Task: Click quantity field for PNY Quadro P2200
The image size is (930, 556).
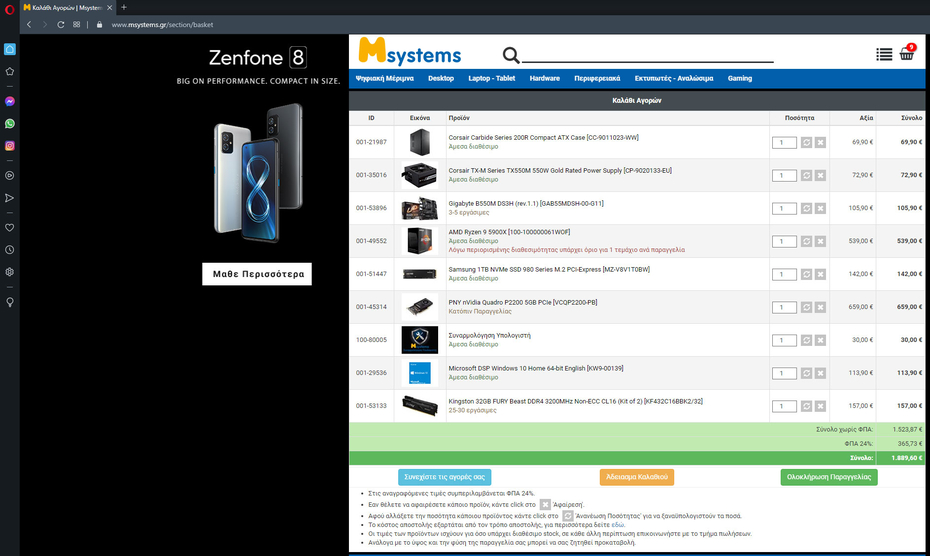Action: point(784,307)
